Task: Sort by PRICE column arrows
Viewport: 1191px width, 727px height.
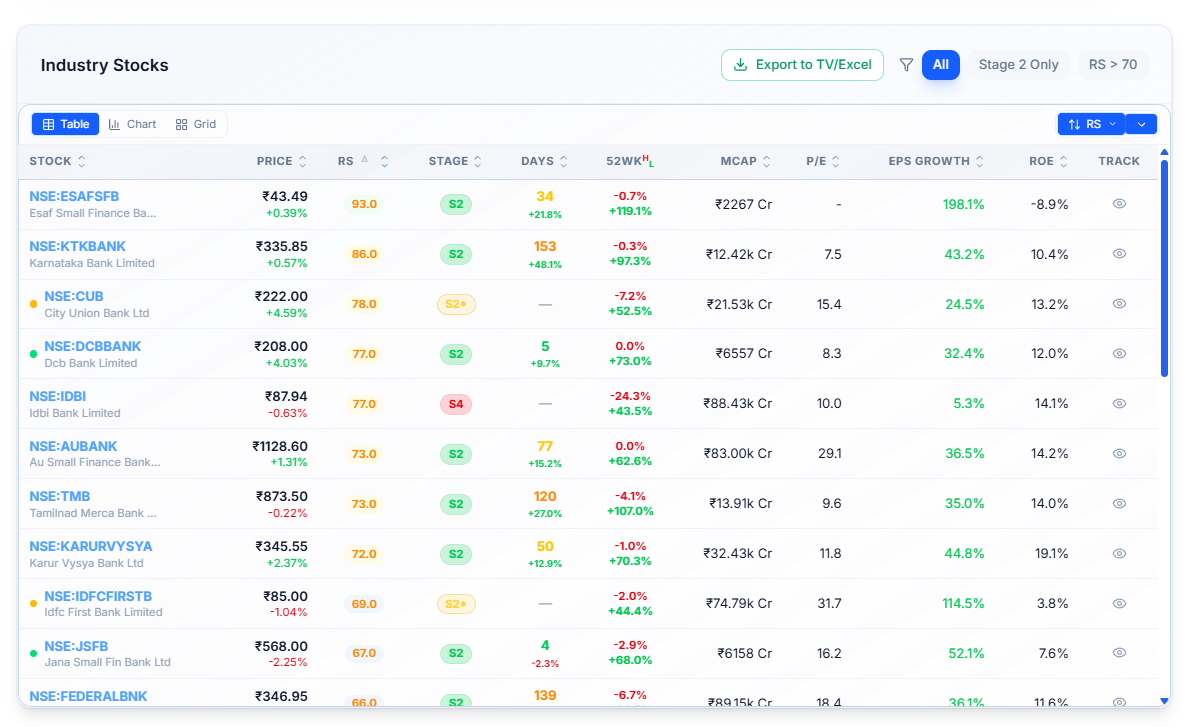Action: tap(302, 161)
